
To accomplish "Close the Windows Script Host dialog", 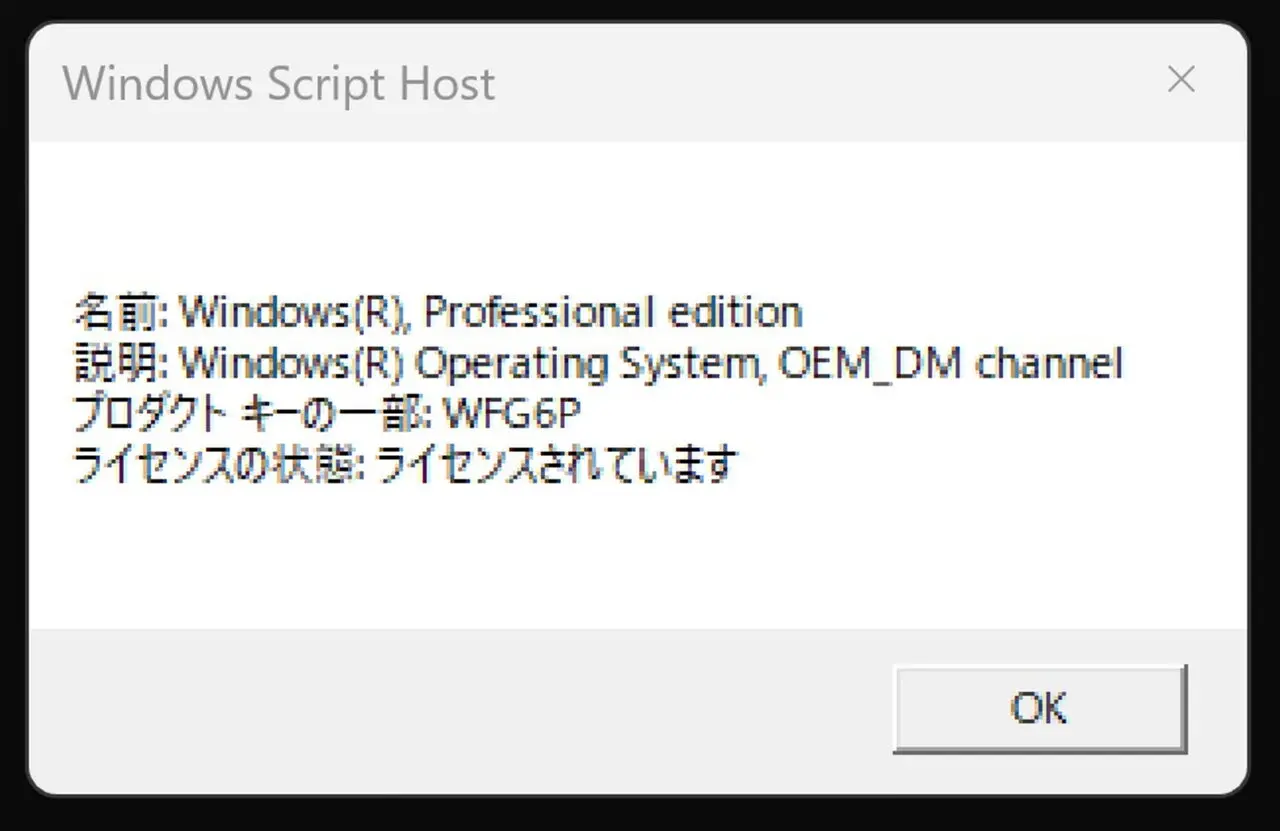I will pyautogui.click(x=1181, y=81).
